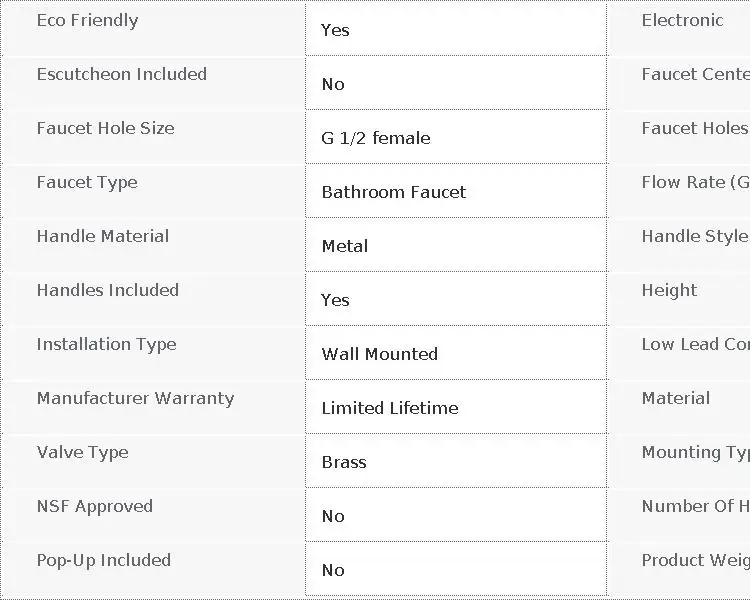The image size is (750, 600).
Task: Click the Pop-Up Included label
Action: 104,560
